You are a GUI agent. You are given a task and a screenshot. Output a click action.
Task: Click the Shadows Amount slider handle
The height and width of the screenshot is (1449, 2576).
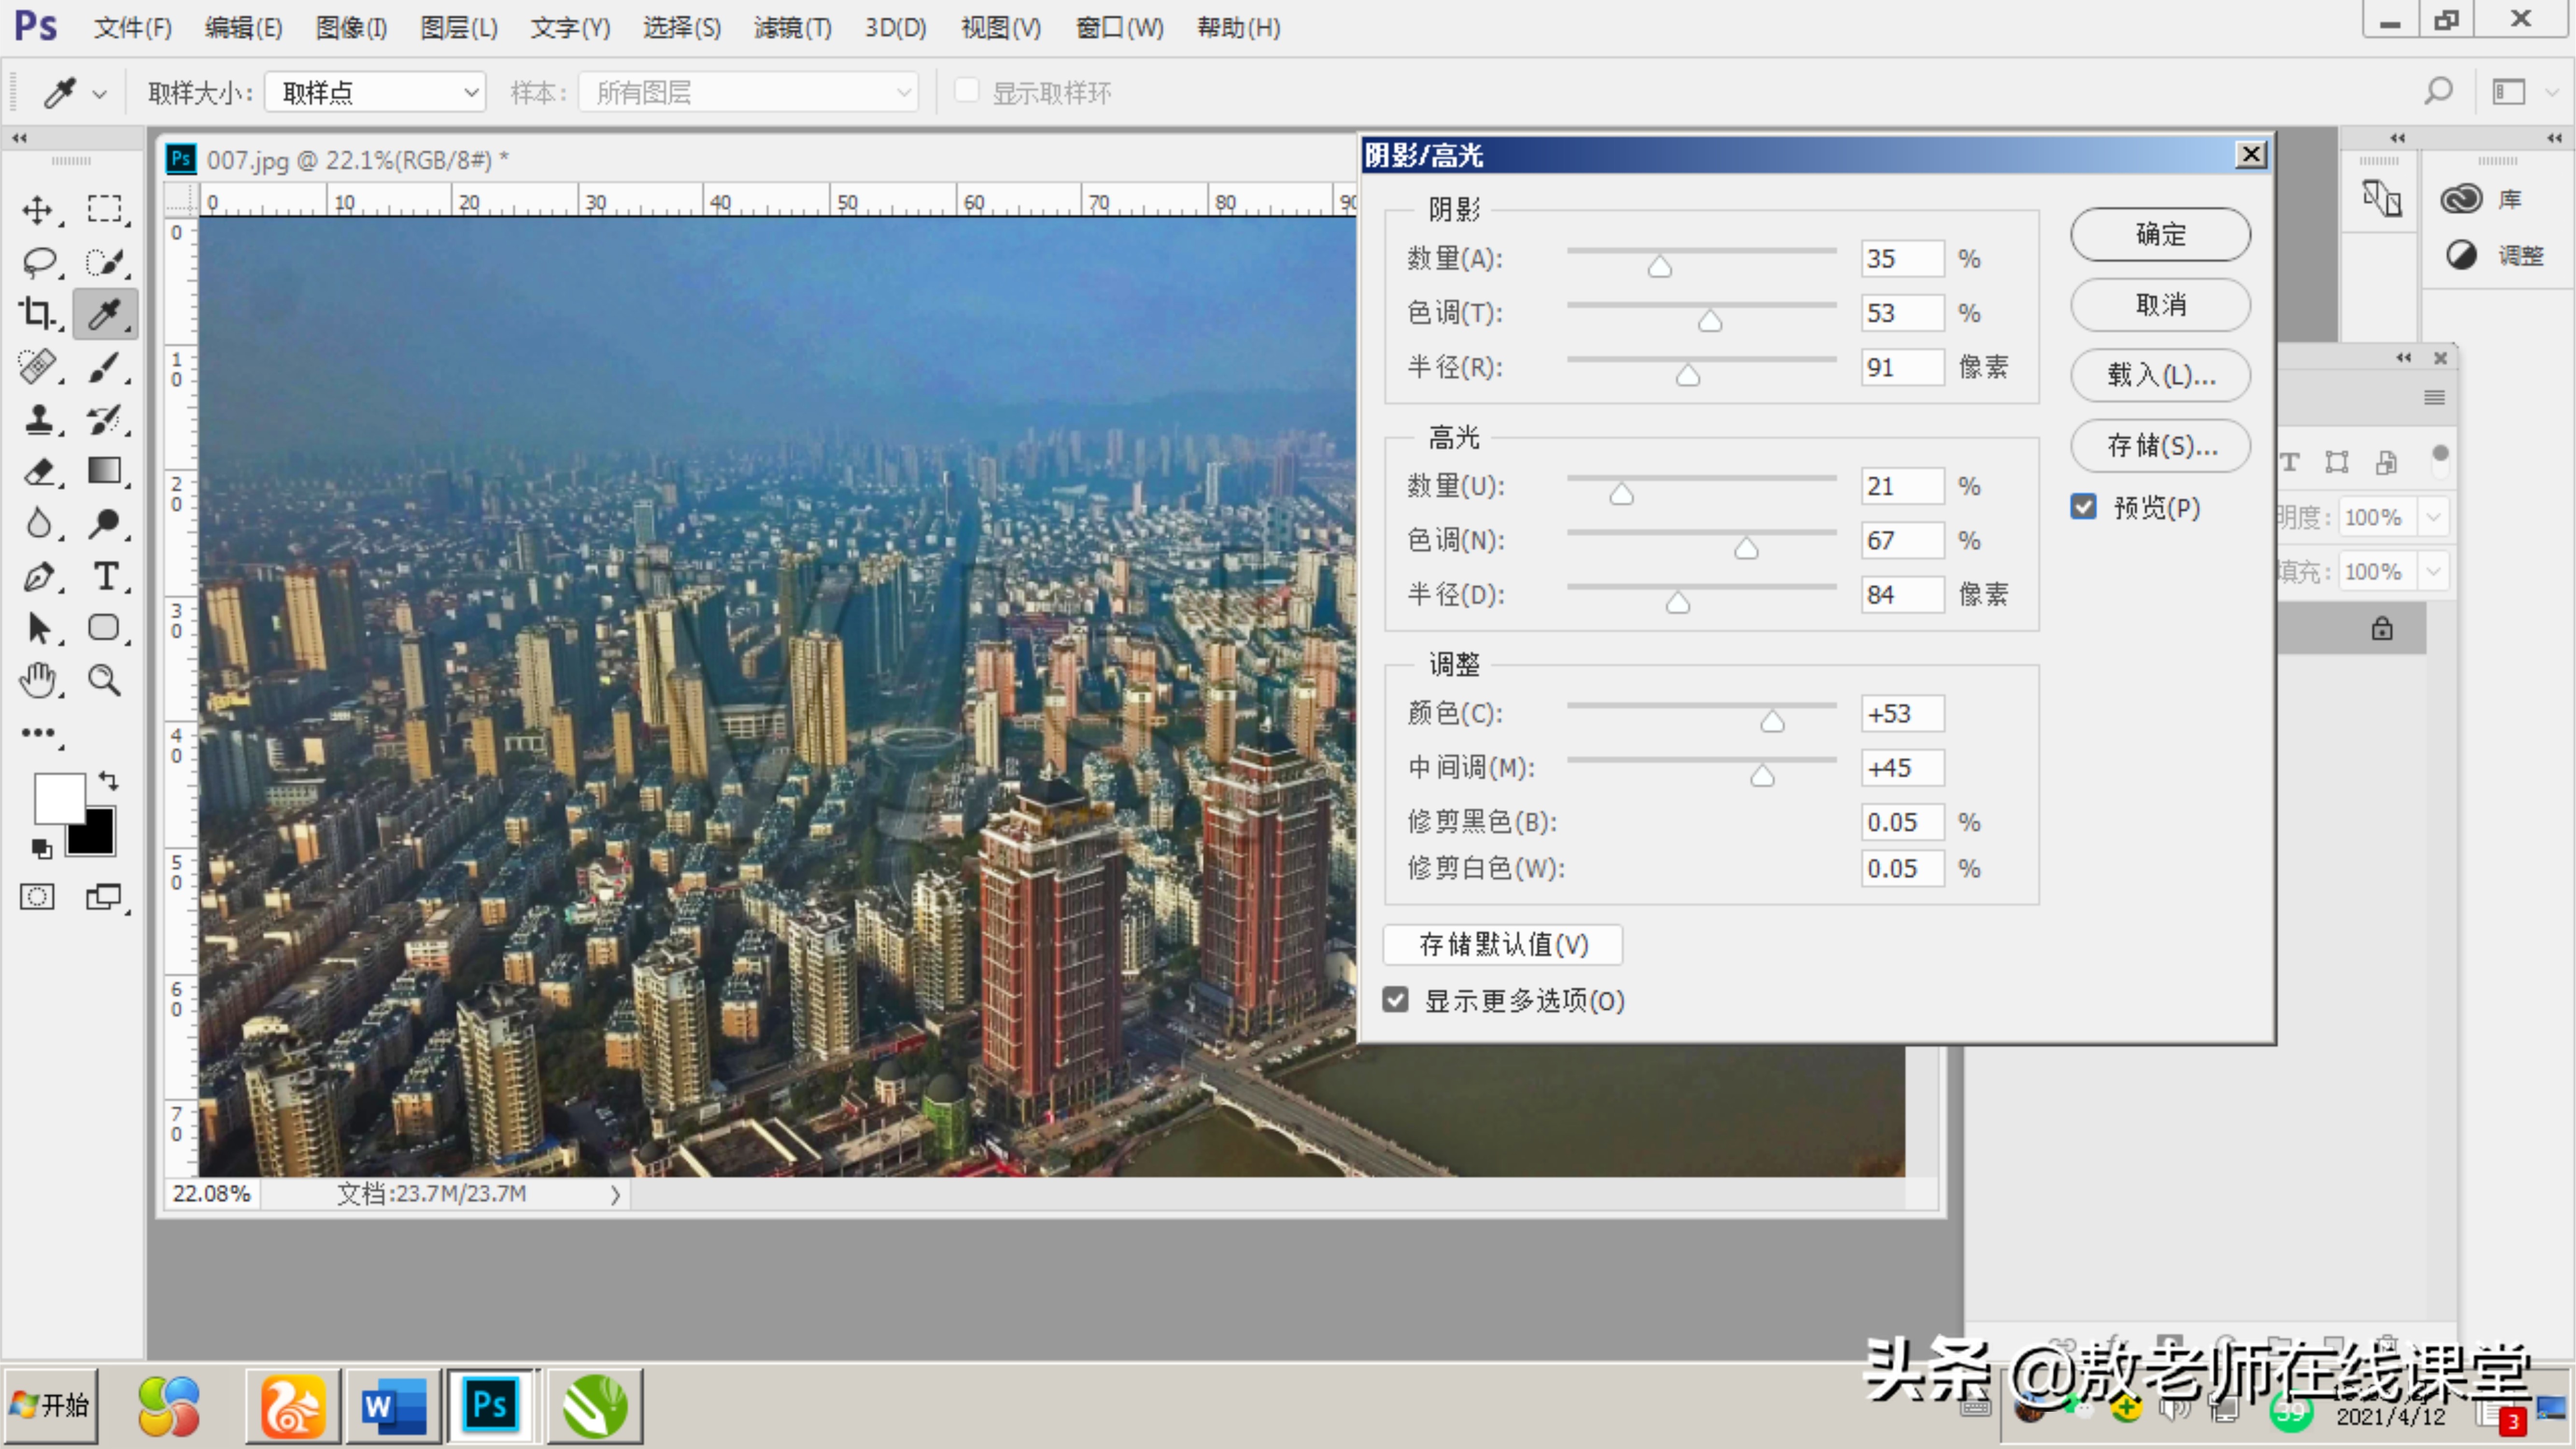1659,266
